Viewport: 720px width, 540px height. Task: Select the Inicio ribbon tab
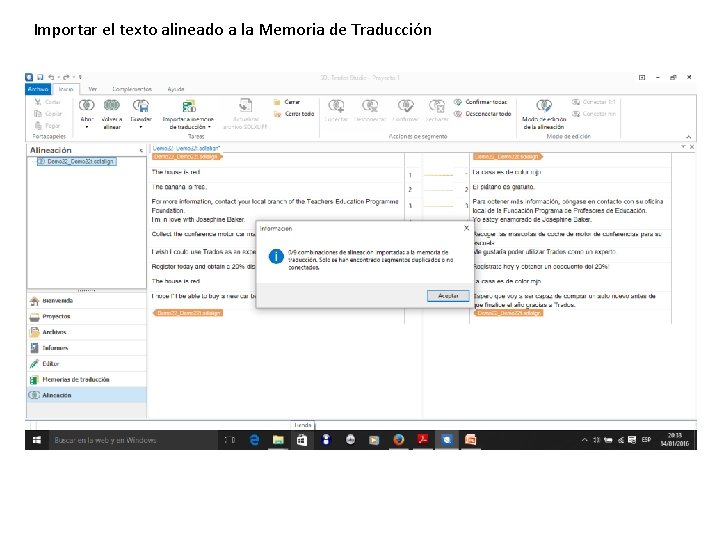66,90
